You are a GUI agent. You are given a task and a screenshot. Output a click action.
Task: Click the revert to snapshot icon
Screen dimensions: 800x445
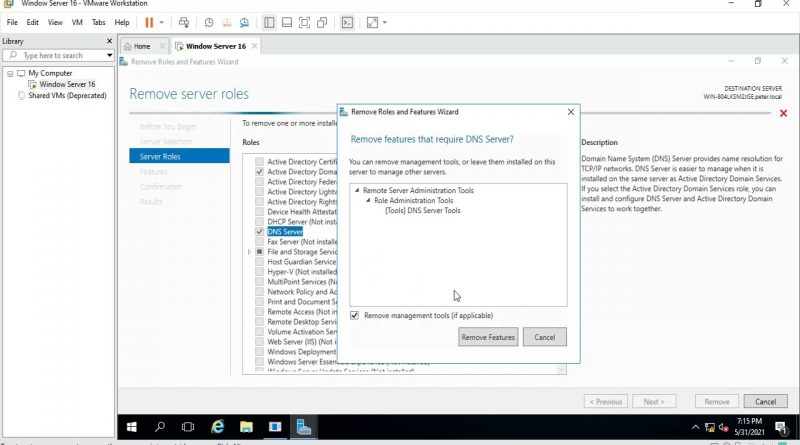click(x=227, y=22)
